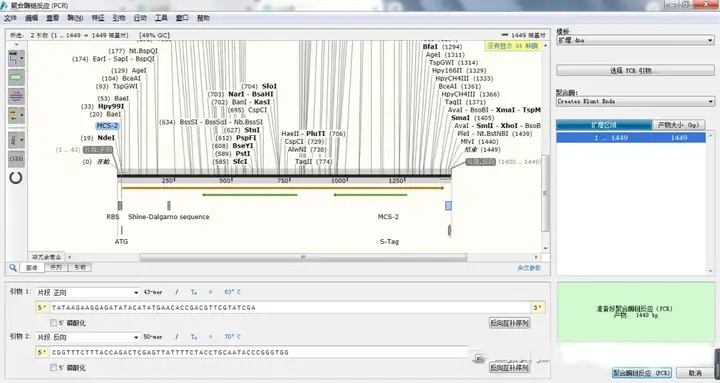Image resolution: width=720 pixels, height=383 pixels.
Task: Open the magnifier search icon below the map
Action: [x=13, y=268]
